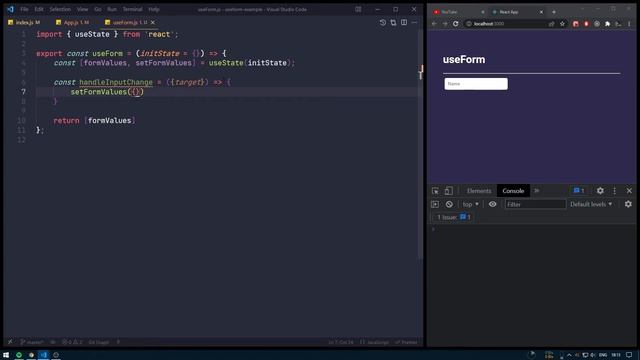
Task: Open the top JavaScript context dropdown
Action: point(471,204)
